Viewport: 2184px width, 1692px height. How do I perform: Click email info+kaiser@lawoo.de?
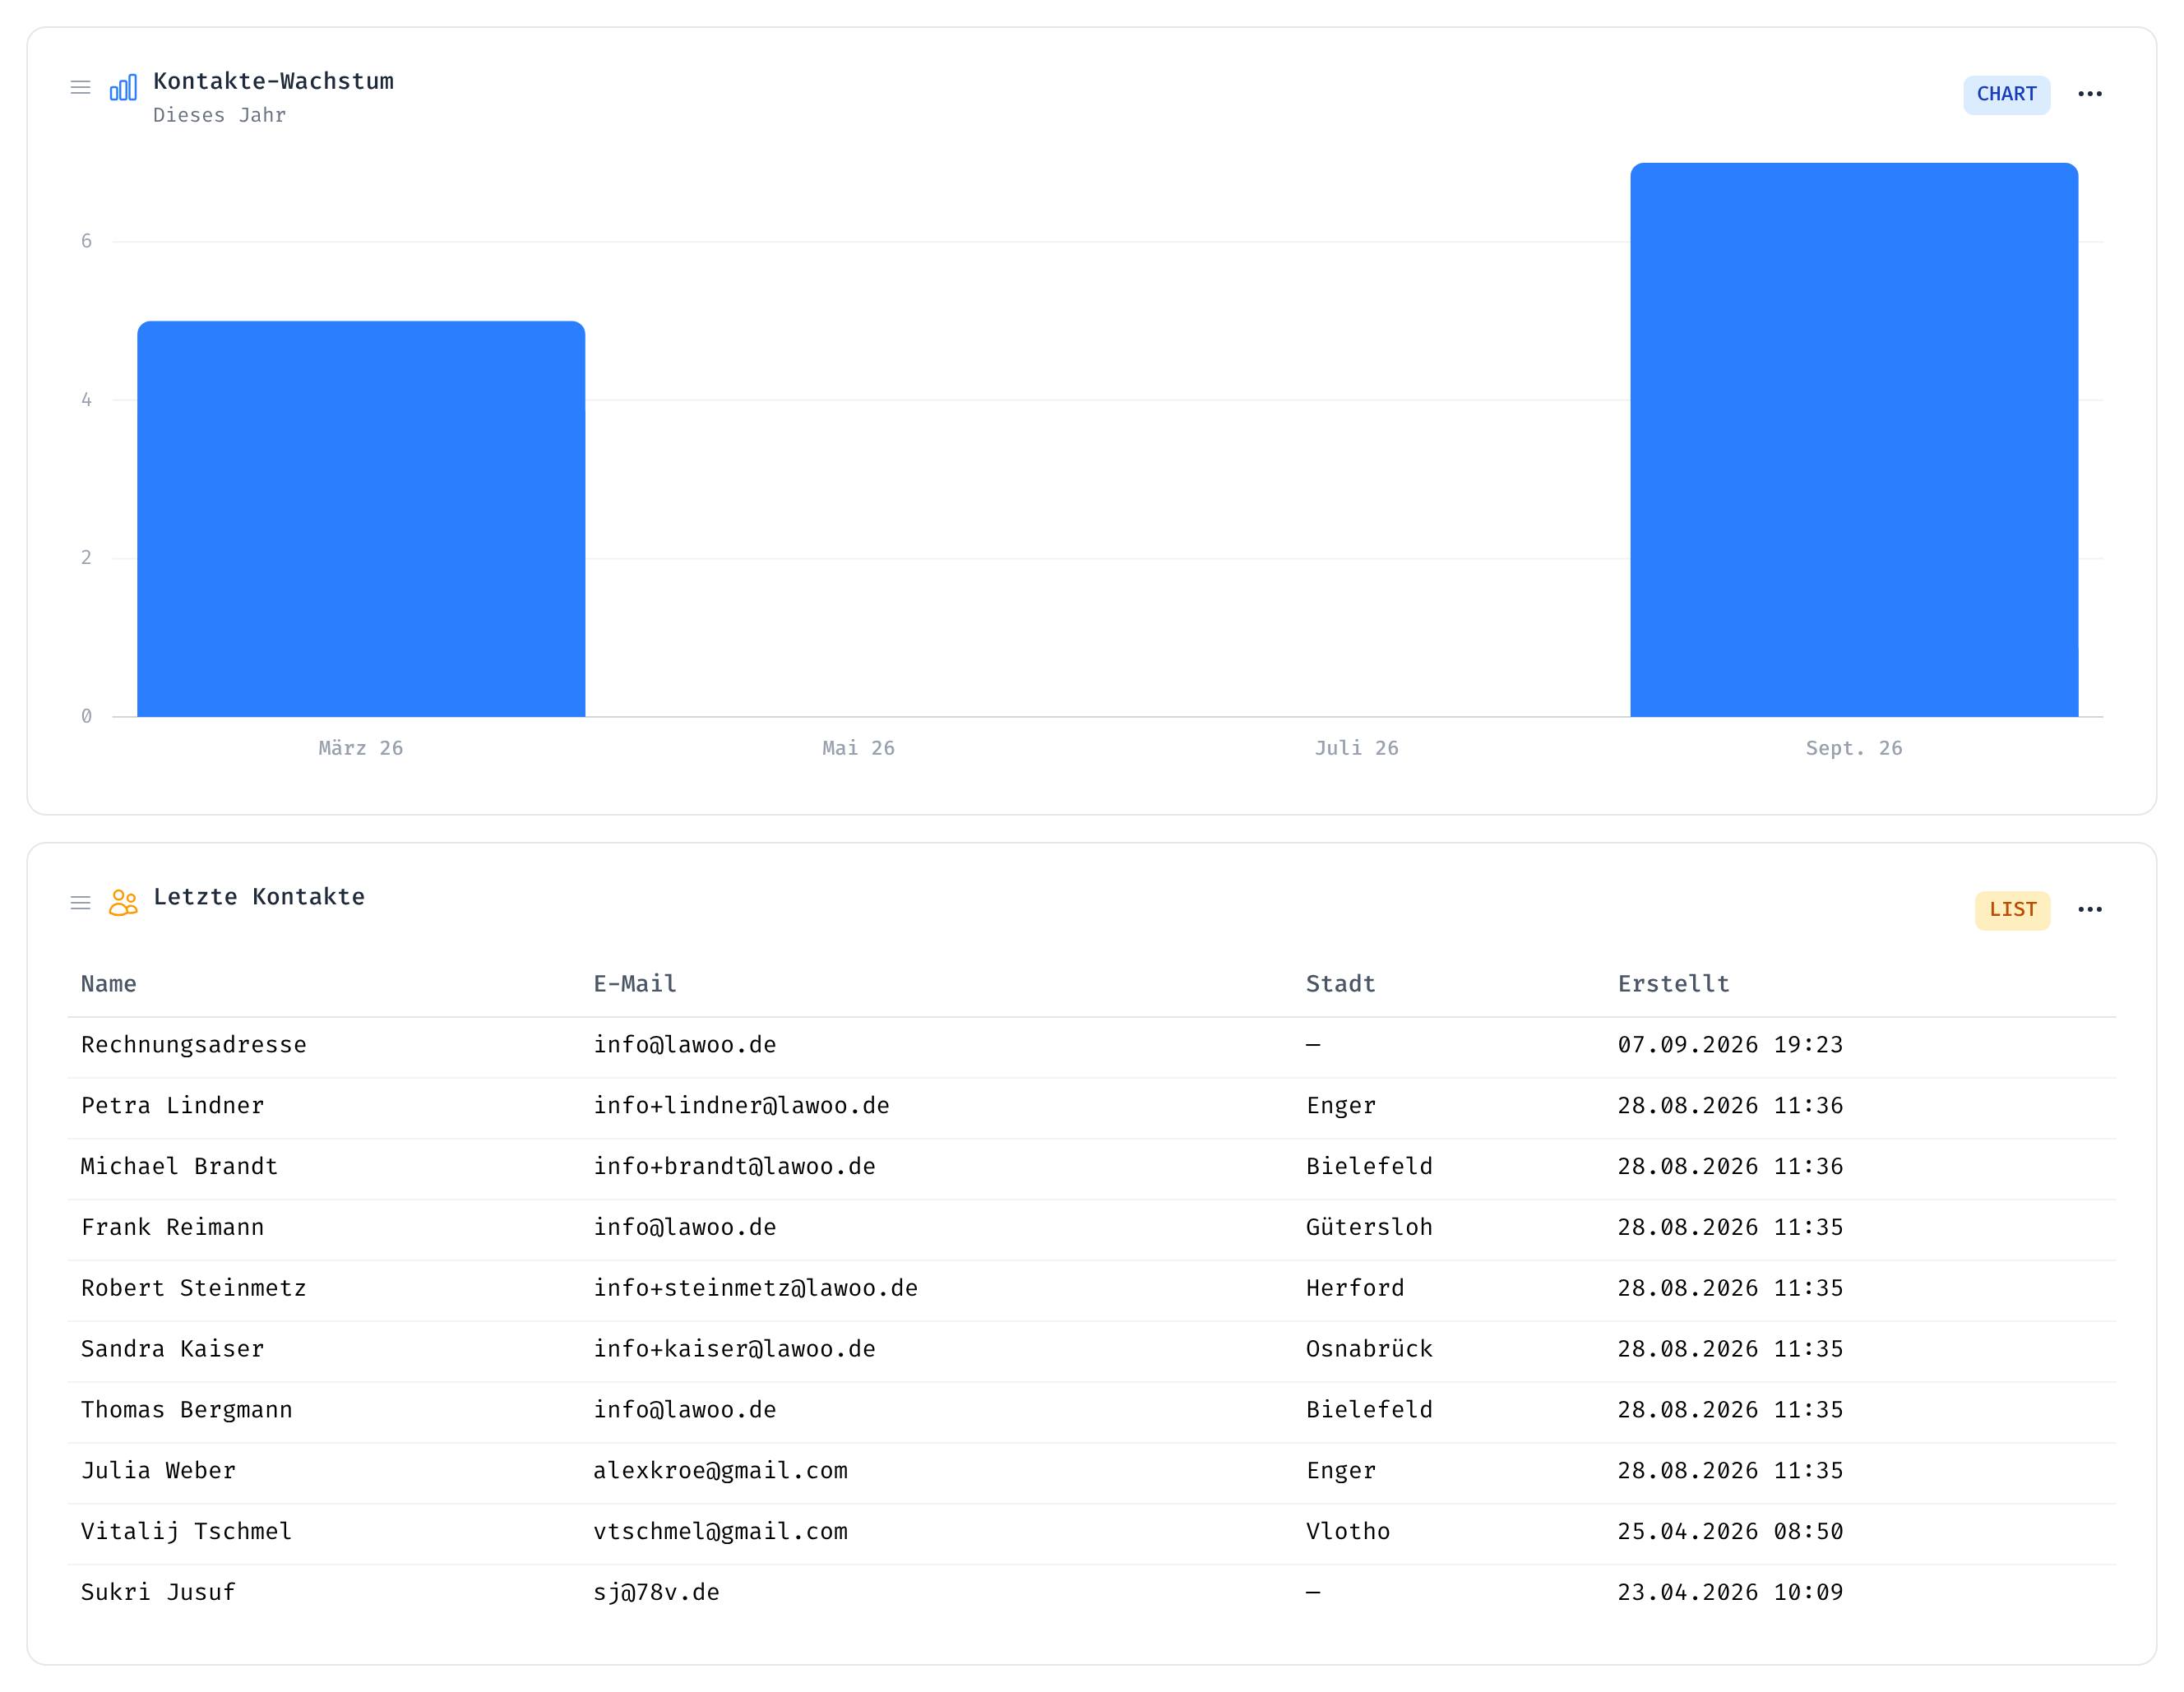734,1349
